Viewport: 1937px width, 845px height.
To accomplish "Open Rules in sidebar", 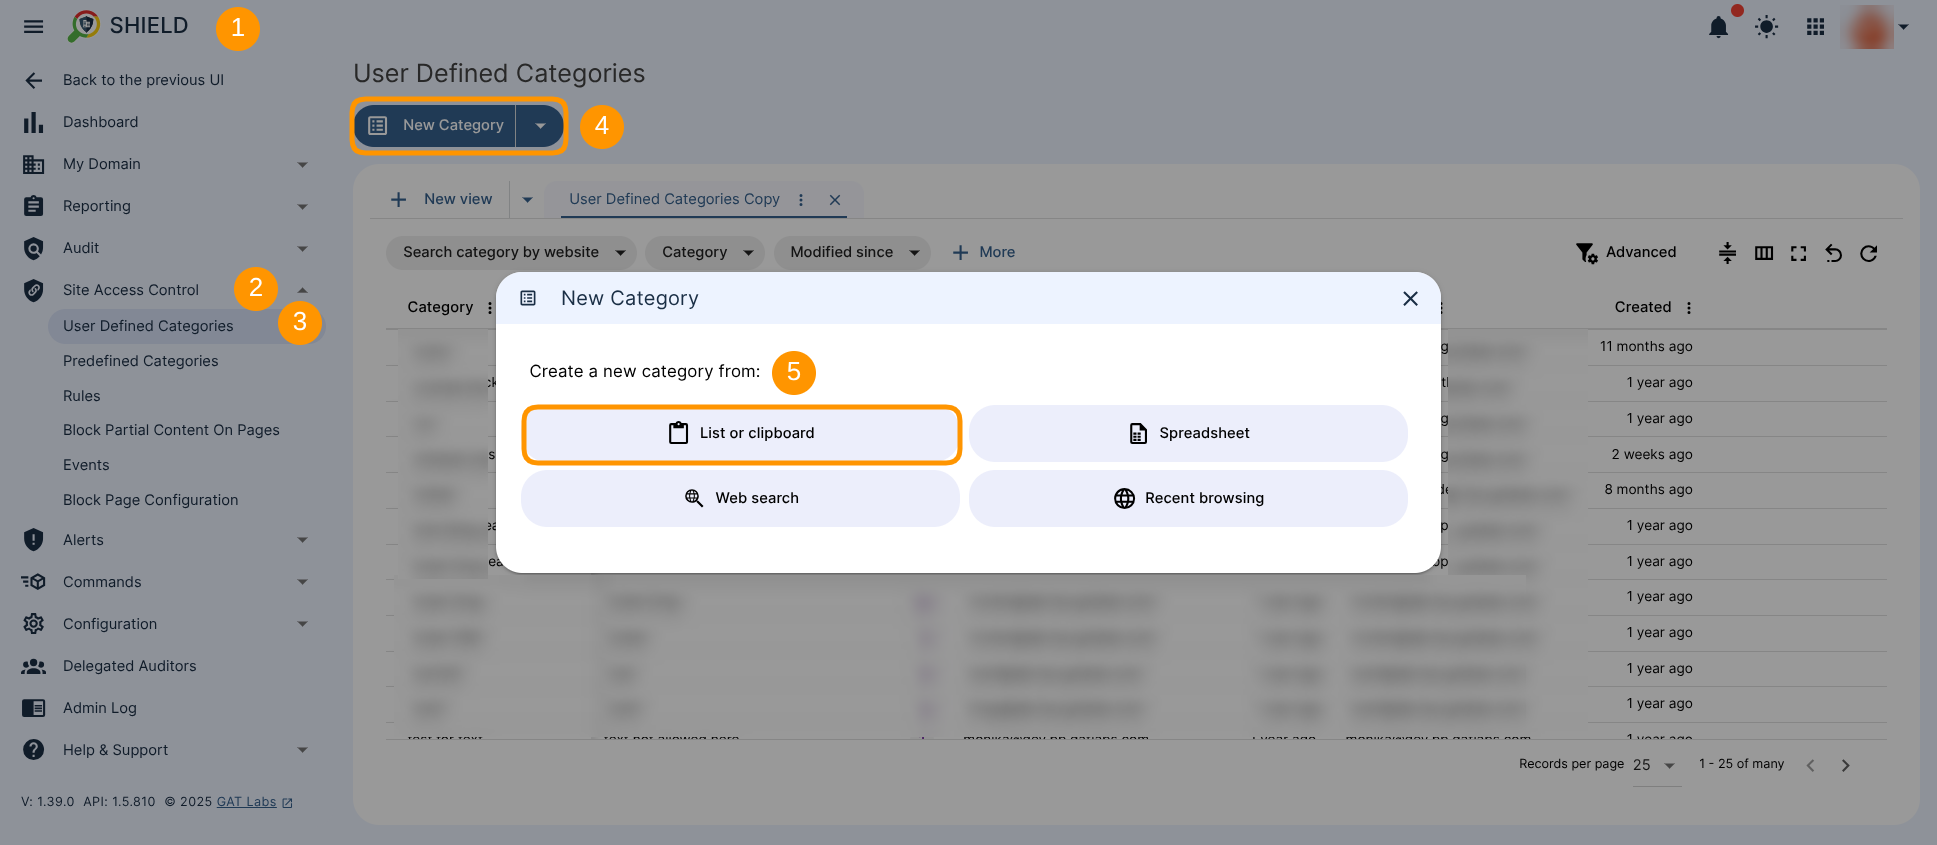I will (x=82, y=396).
